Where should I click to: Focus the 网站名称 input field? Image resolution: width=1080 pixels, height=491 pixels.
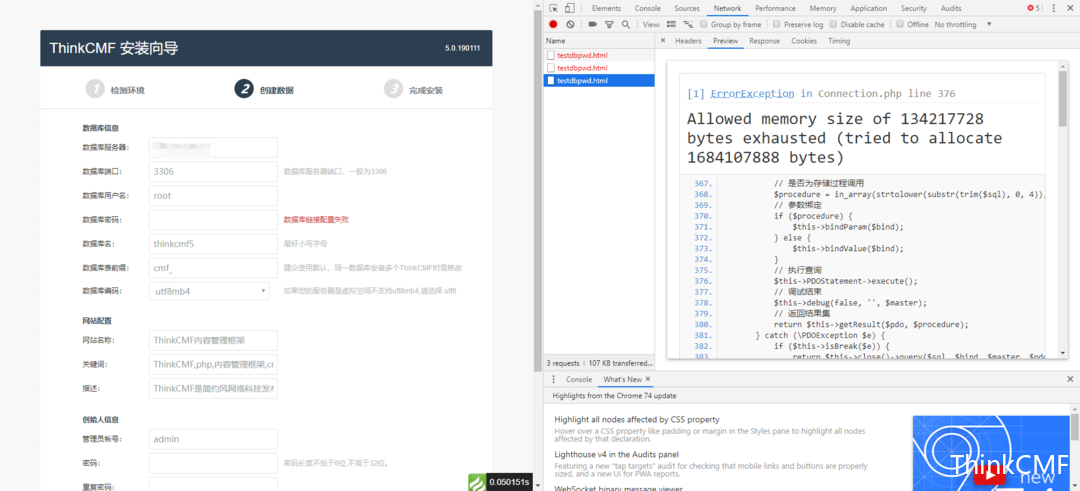coord(213,340)
